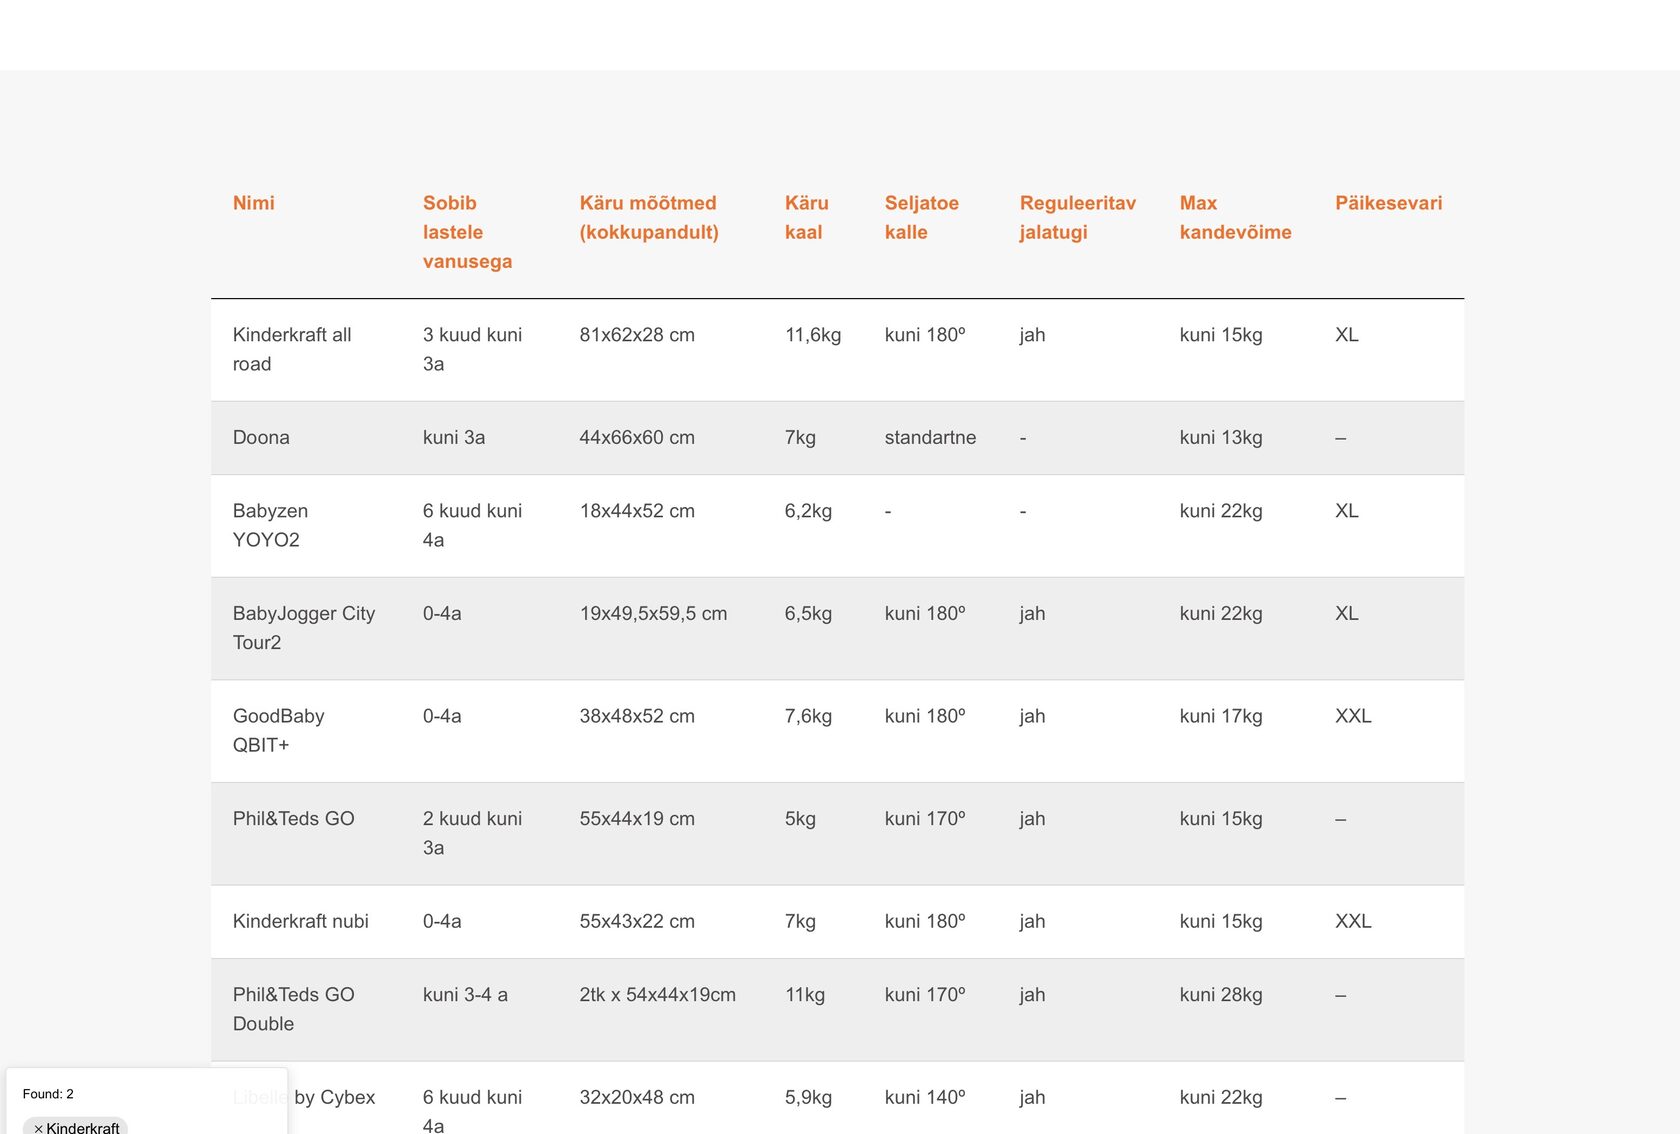
Task: Click the 'kuni 17kg' capacity cell
Action: pyautogui.click(x=1221, y=716)
